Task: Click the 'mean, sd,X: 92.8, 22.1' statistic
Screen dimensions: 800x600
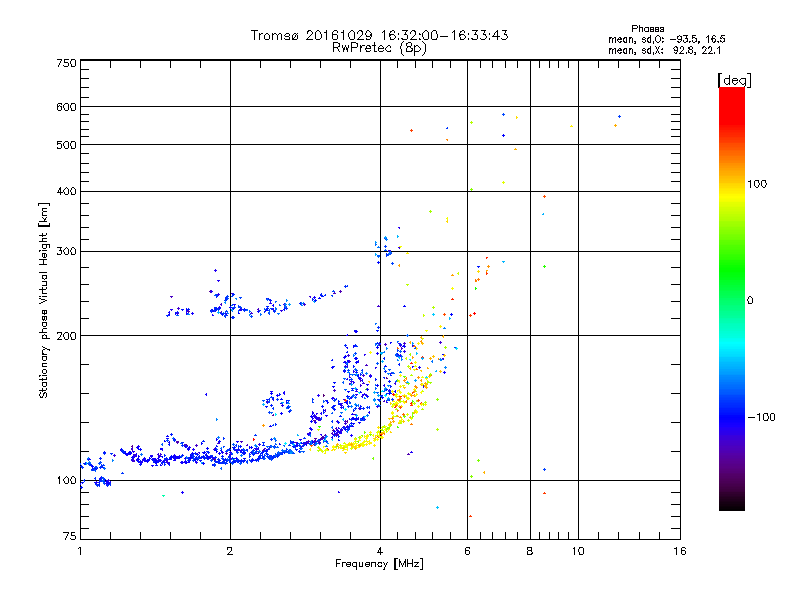Action: point(664,51)
